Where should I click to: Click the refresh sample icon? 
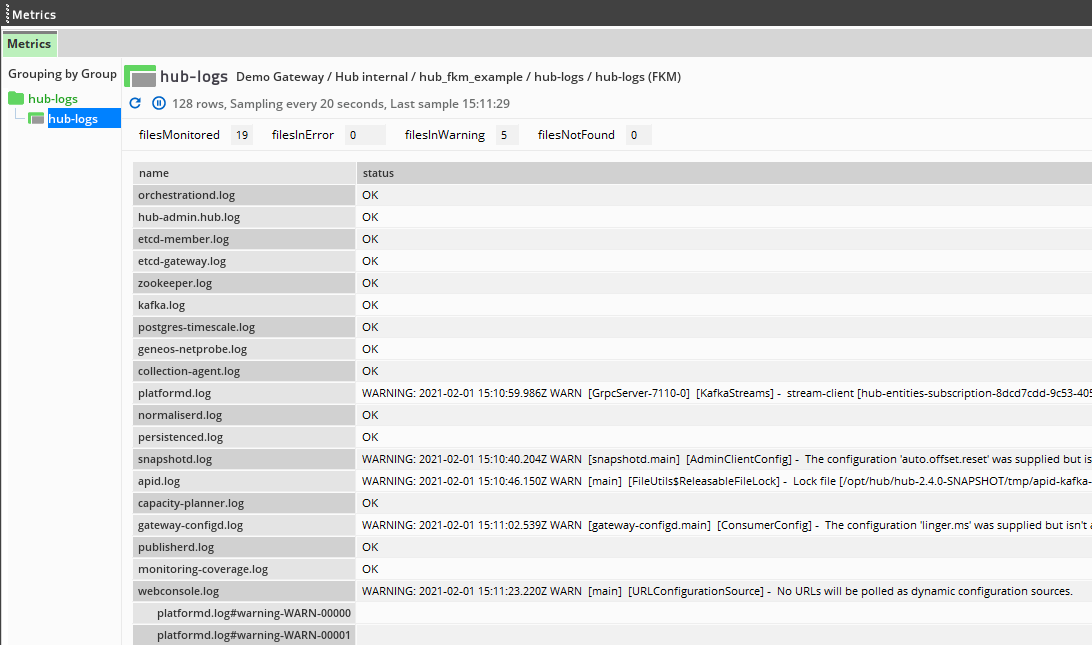pos(136,104)
